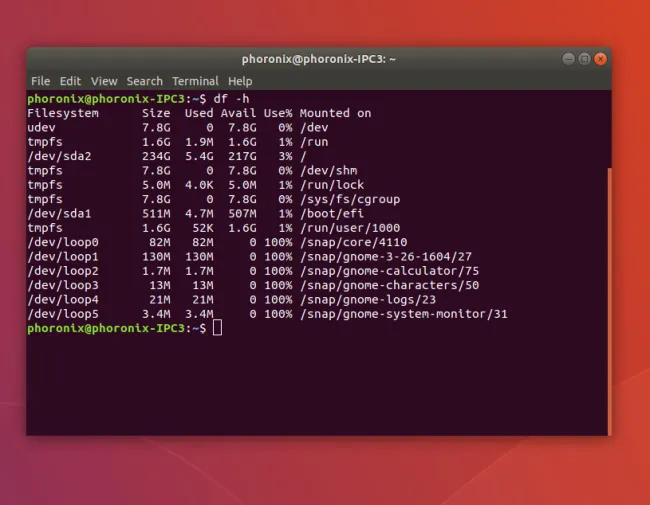Minimize the terminal window
Viewport: 650px width, 505px height.
point(568,59)
